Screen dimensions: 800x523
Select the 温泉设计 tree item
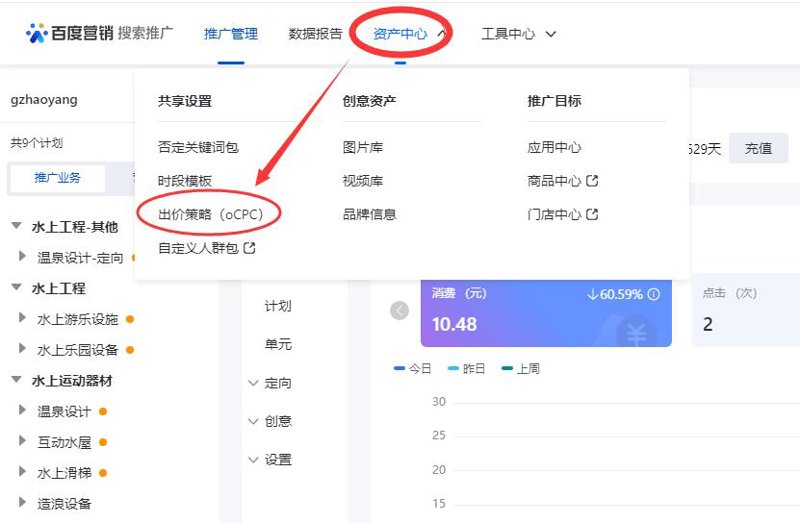pos(64,411)
